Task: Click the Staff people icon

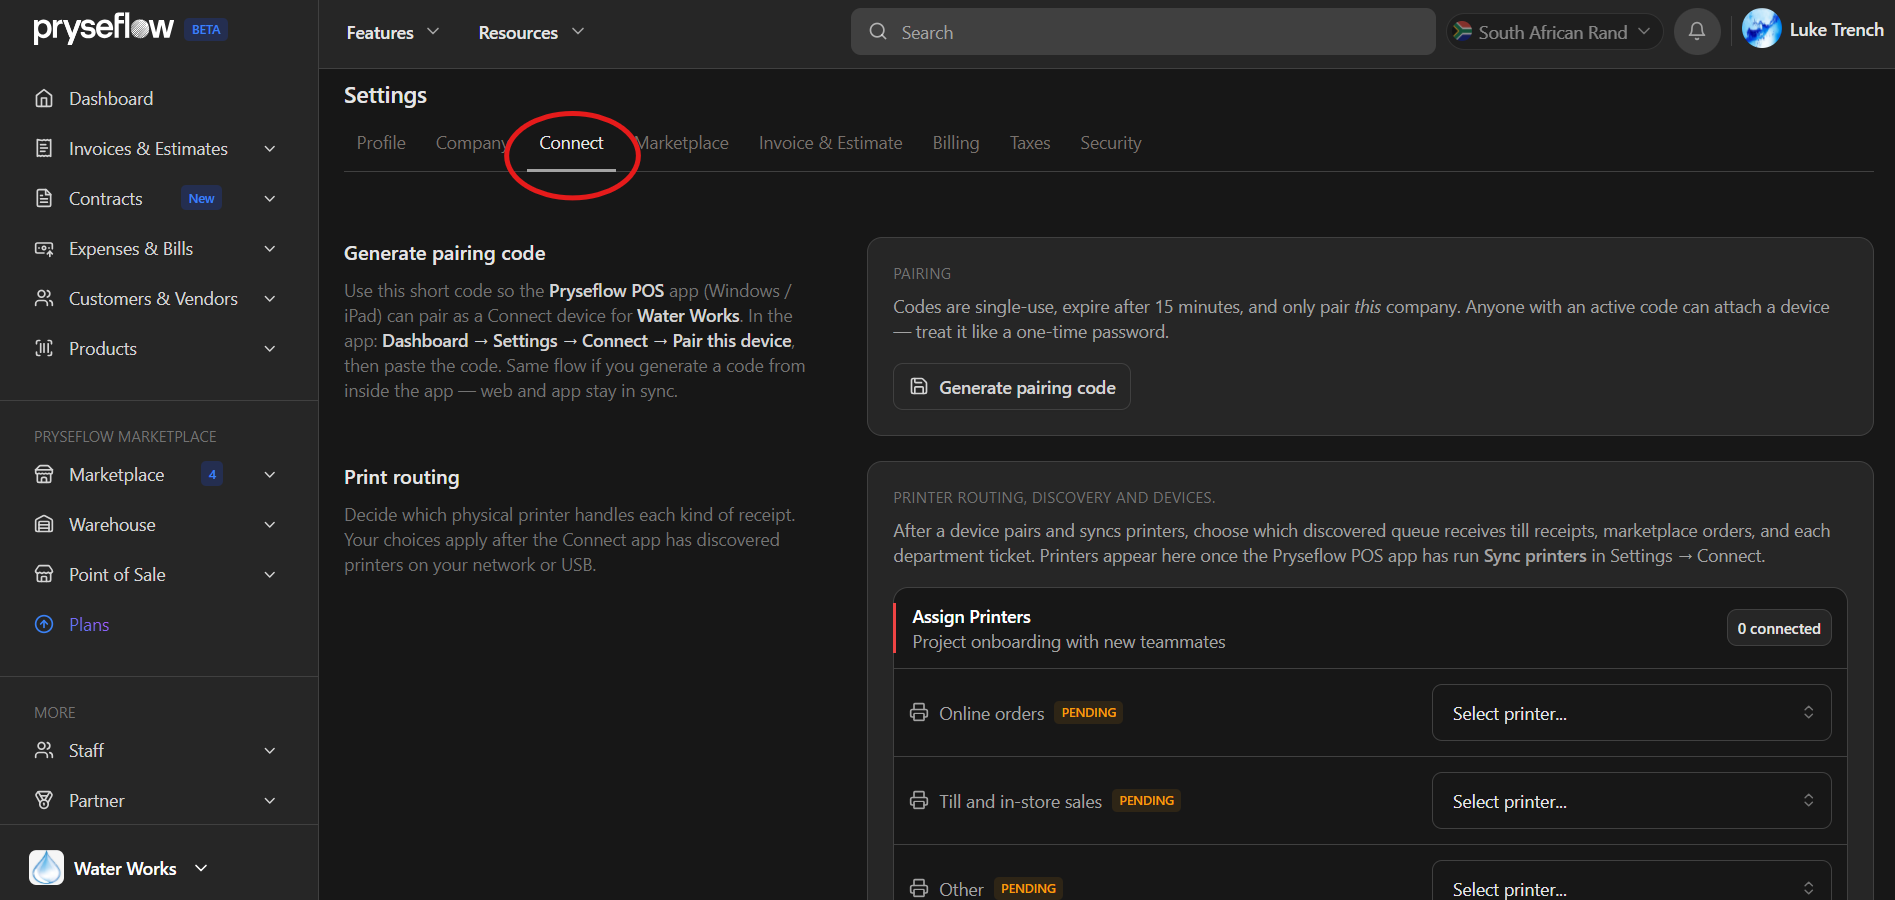Action: point(44,750)
